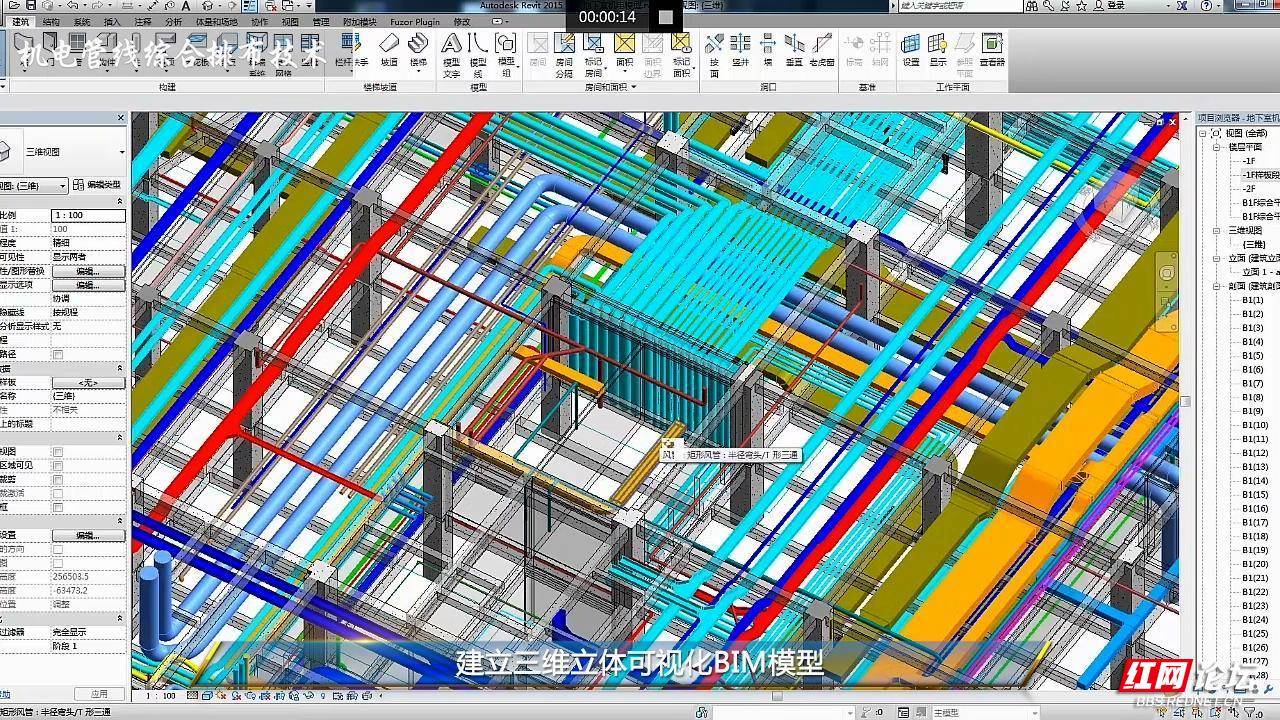The image size is (1280, 720).
Task: Collapse the 立面 elevations tree node
Action: (1218, 258)
